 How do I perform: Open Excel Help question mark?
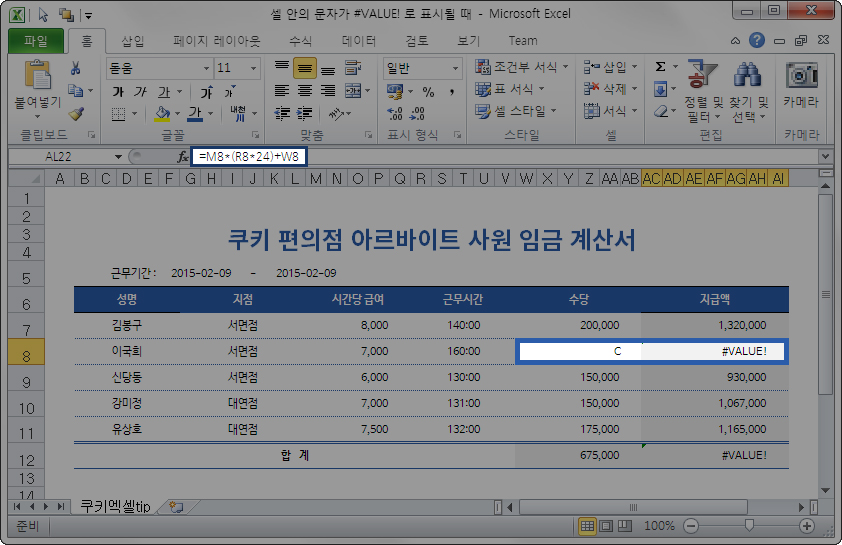[757, 40]
